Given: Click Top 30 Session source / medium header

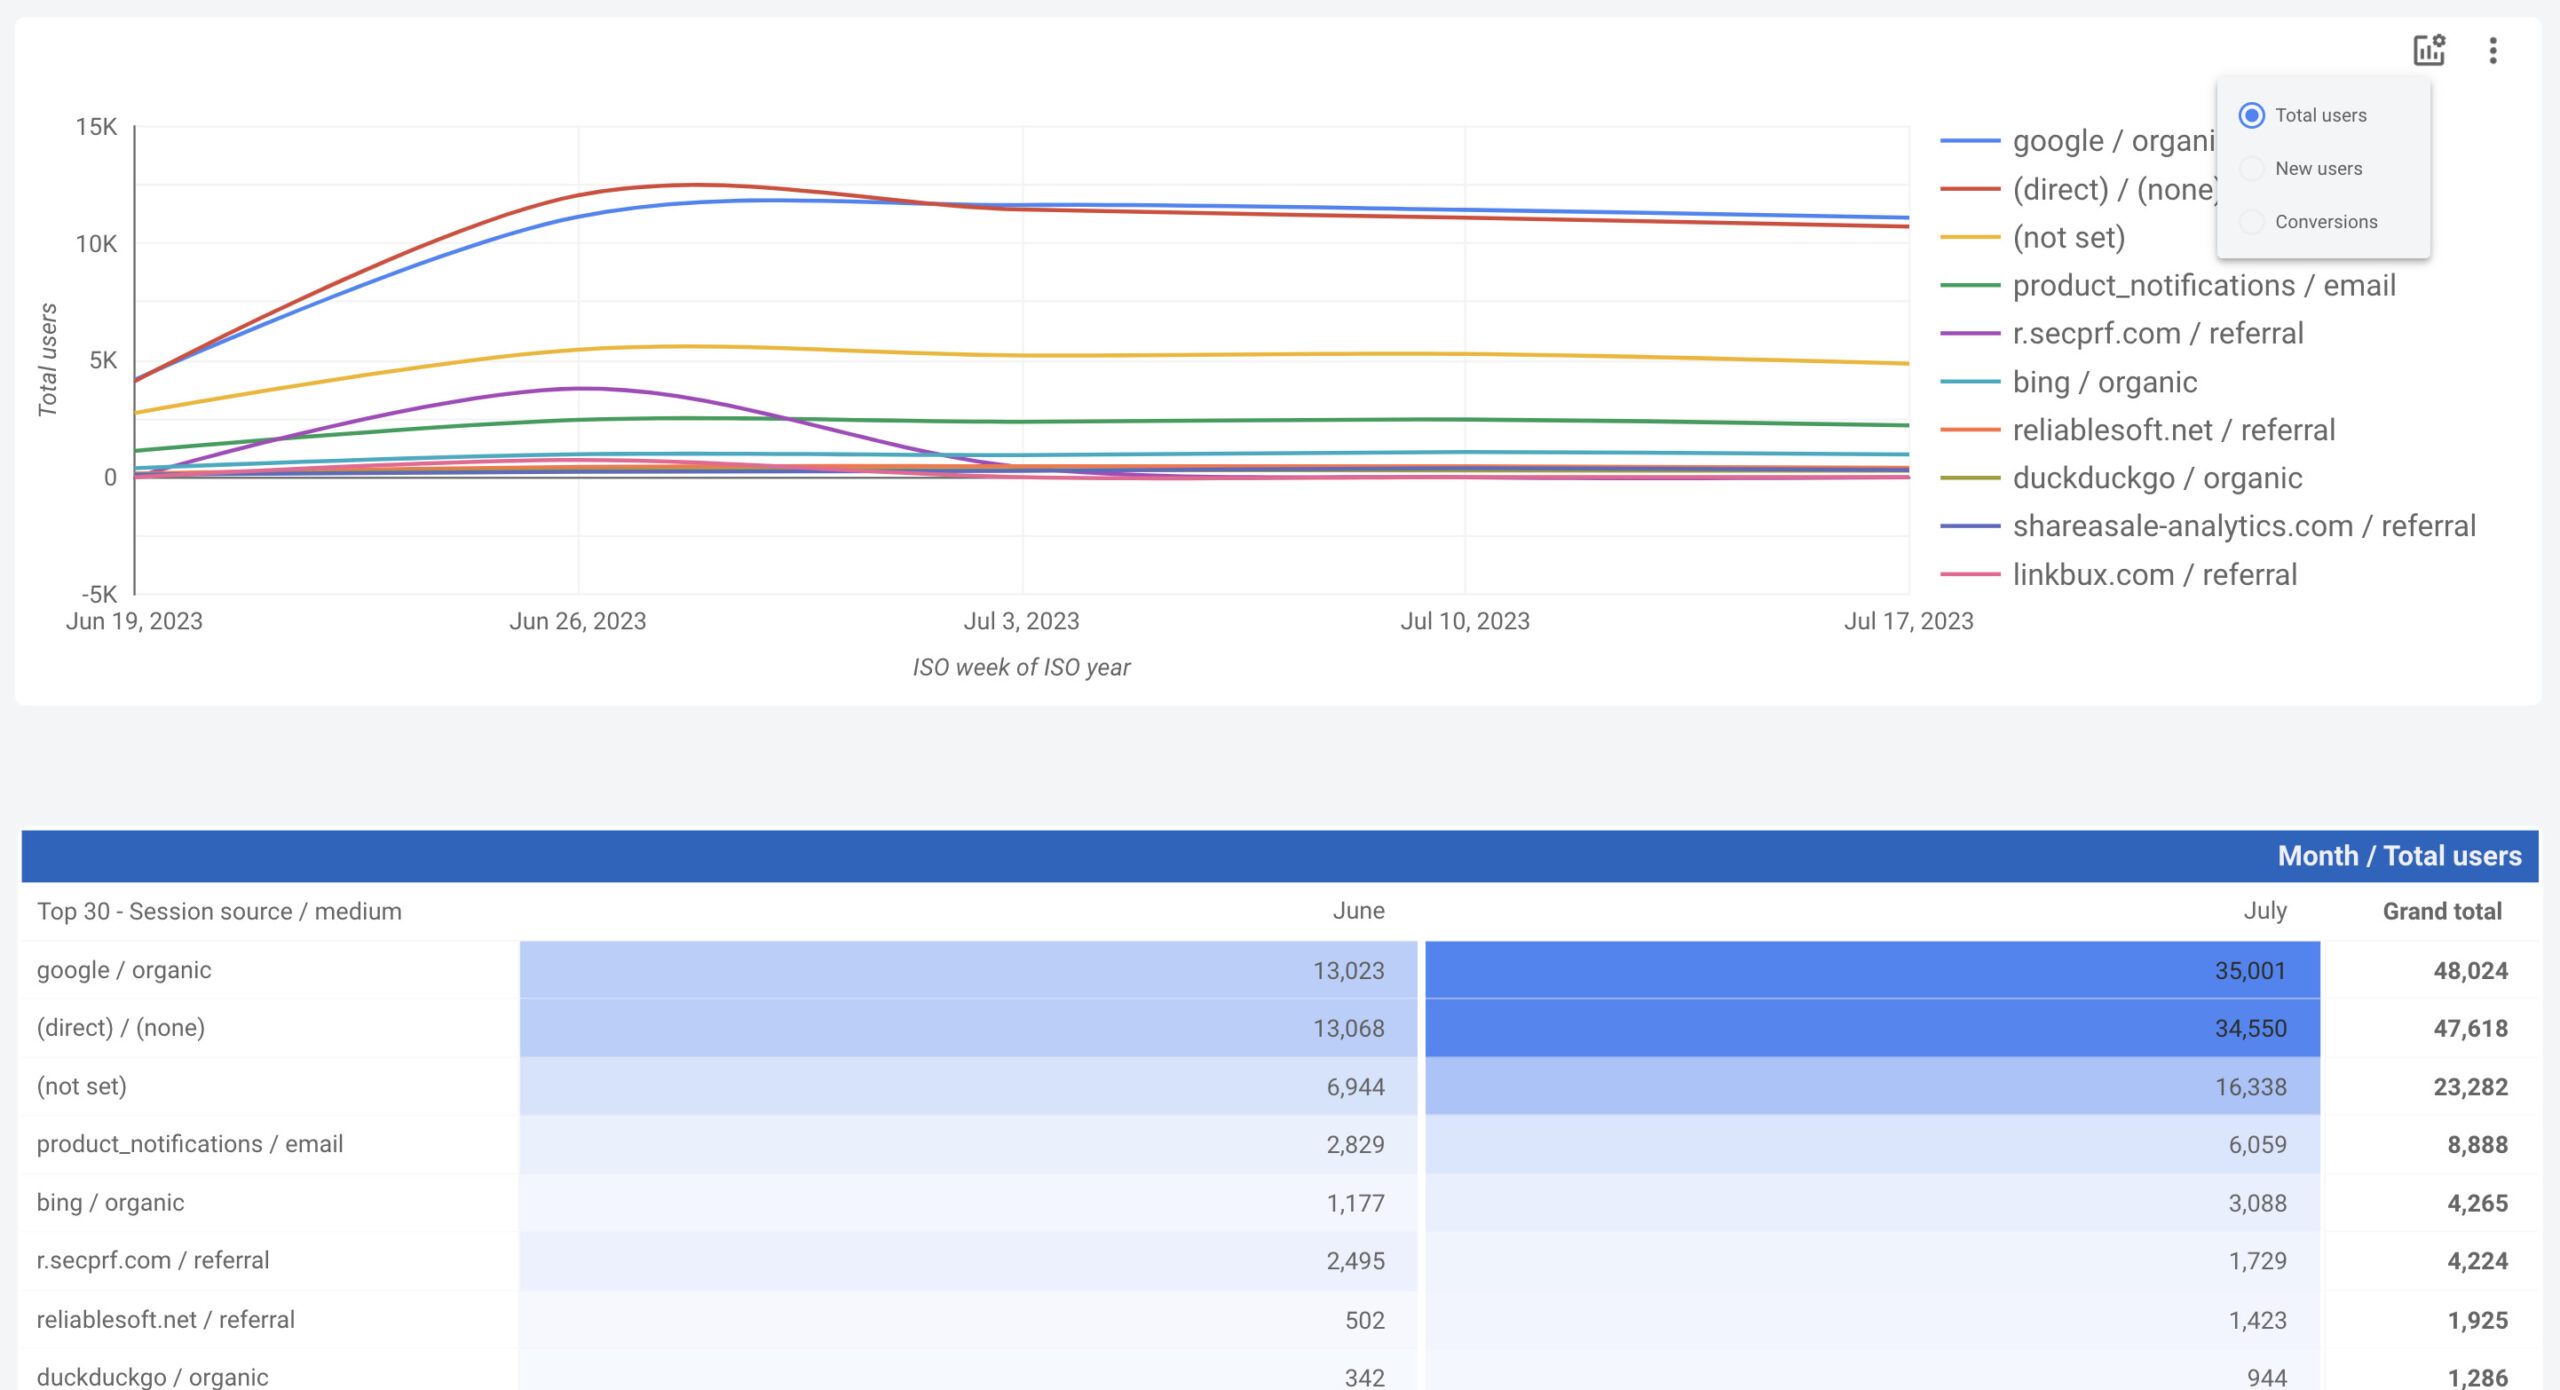Looking at the screenshot, I should [x=219, y=911].
